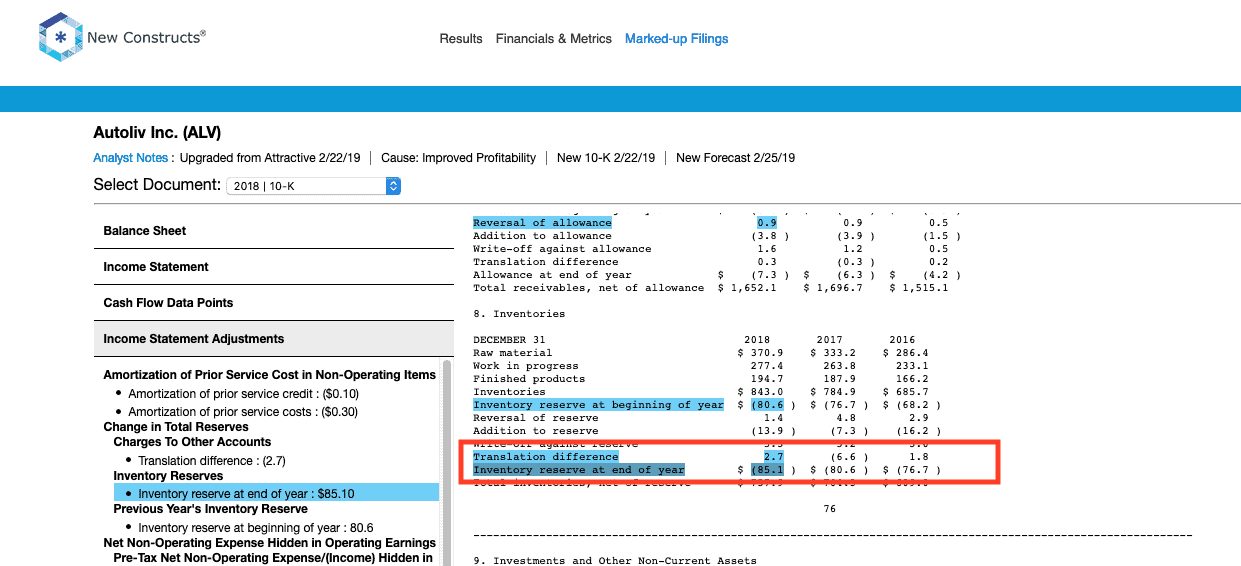Click the New Constructs hexagon logo
Screen dimensions: 1241x566
59,38
